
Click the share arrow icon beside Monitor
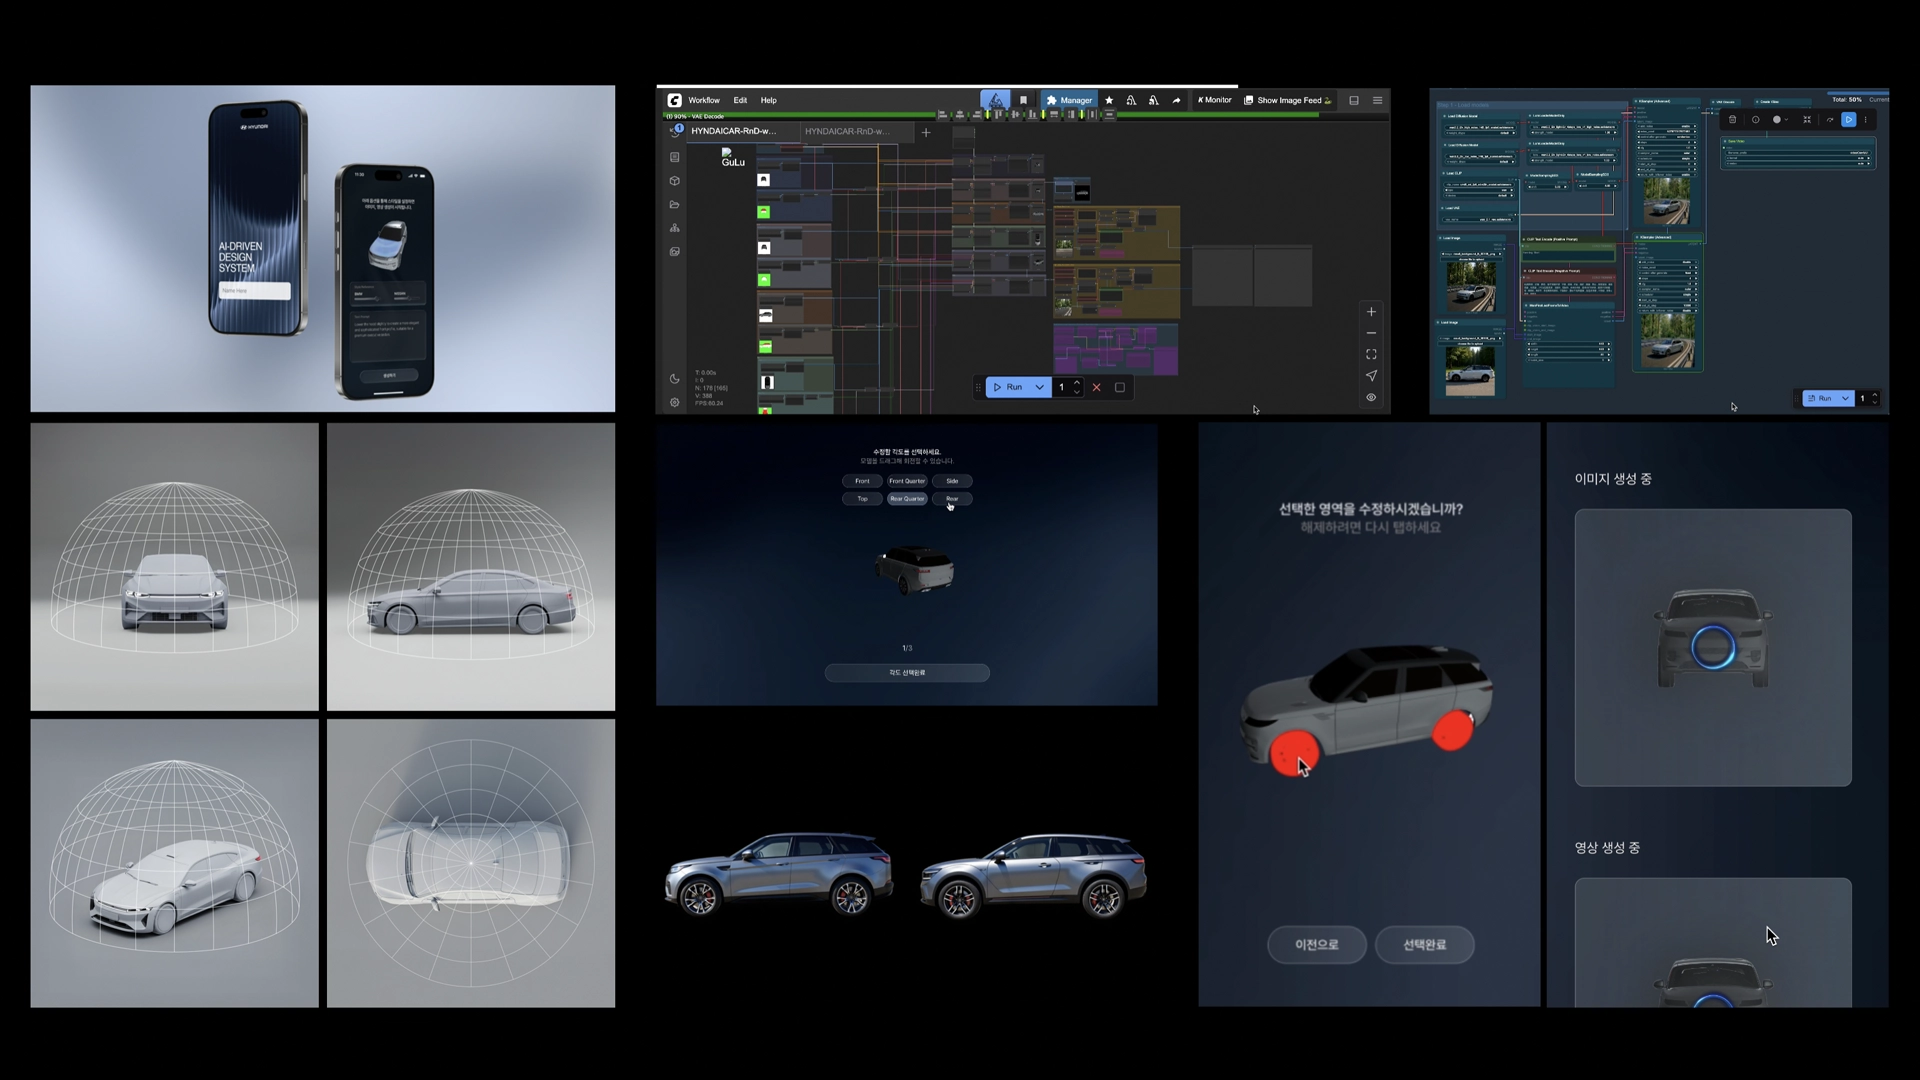point(1176,100)
